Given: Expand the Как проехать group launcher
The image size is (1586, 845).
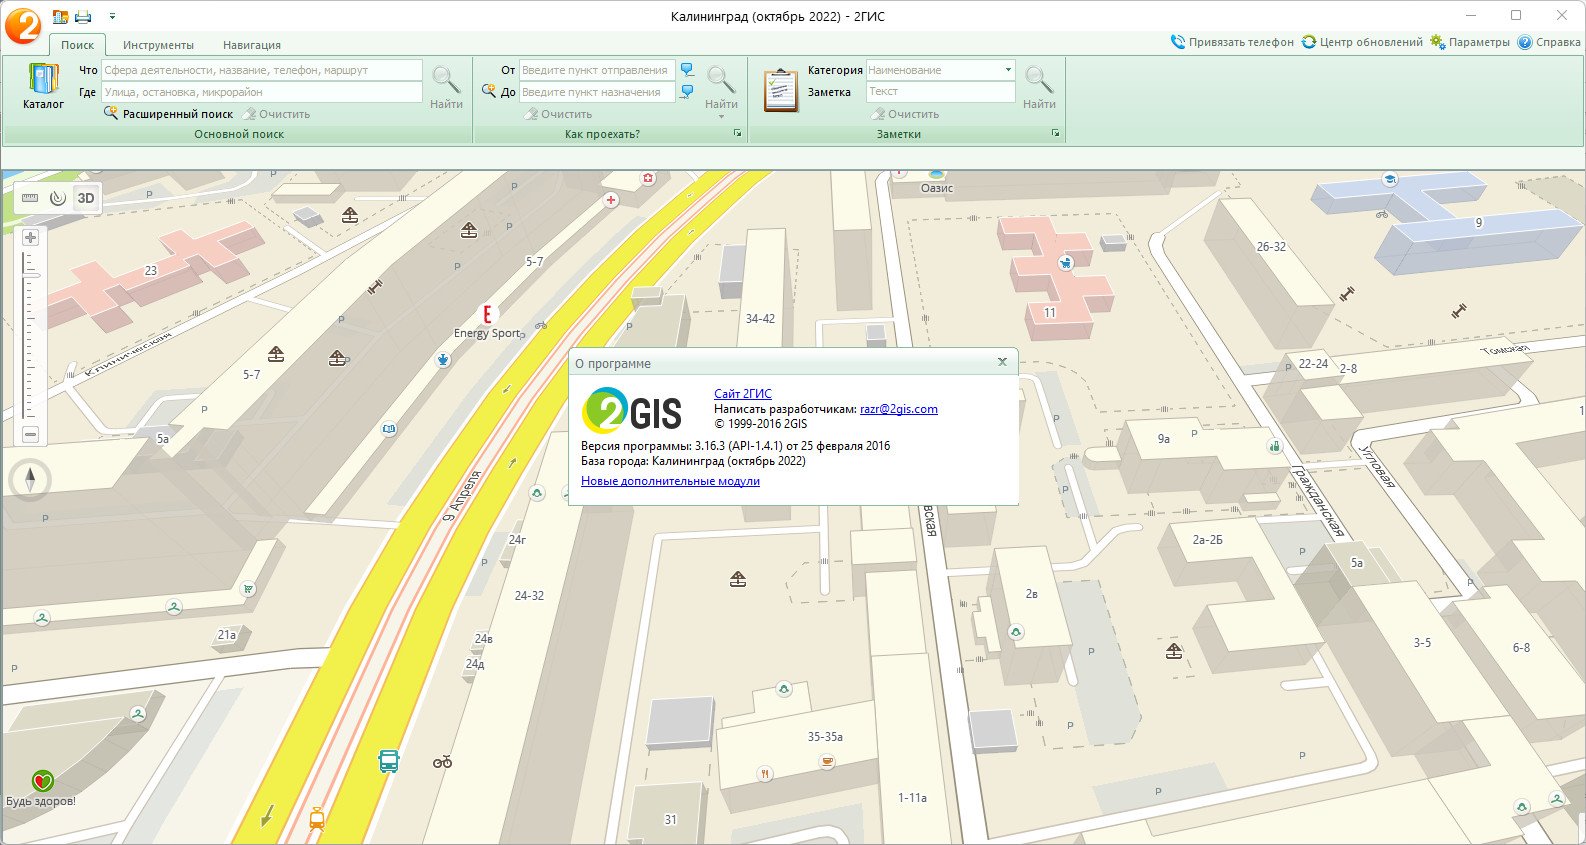Looking at the screenshot, I should [x=737, y=133].
